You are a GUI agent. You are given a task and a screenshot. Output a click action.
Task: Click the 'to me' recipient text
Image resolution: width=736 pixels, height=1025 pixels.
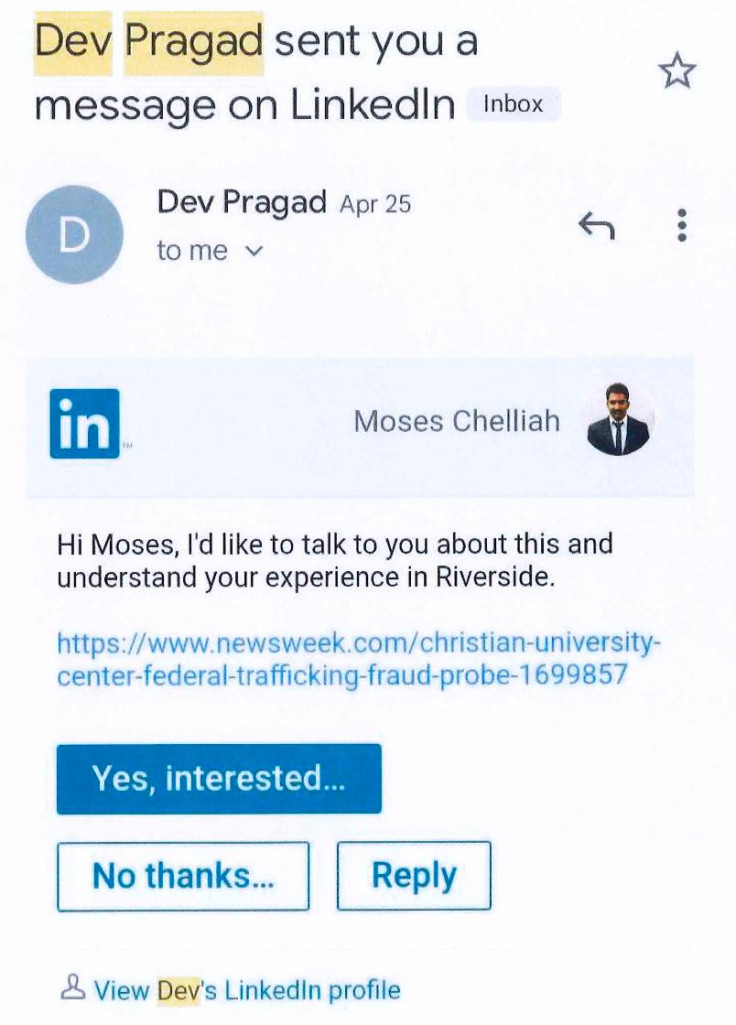pyautogui.click(x=192, y=252)
